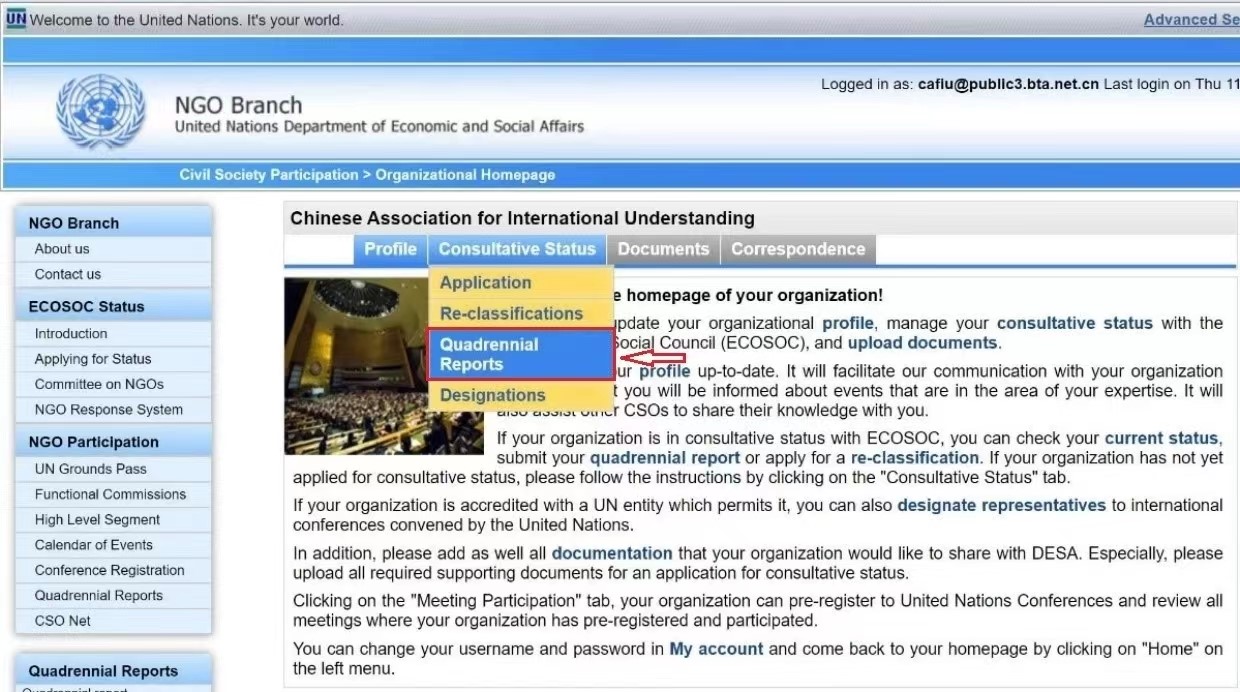Choose Designations from the dropdown menu
This screenshot has width=1240, height=692.
[520, 395]
